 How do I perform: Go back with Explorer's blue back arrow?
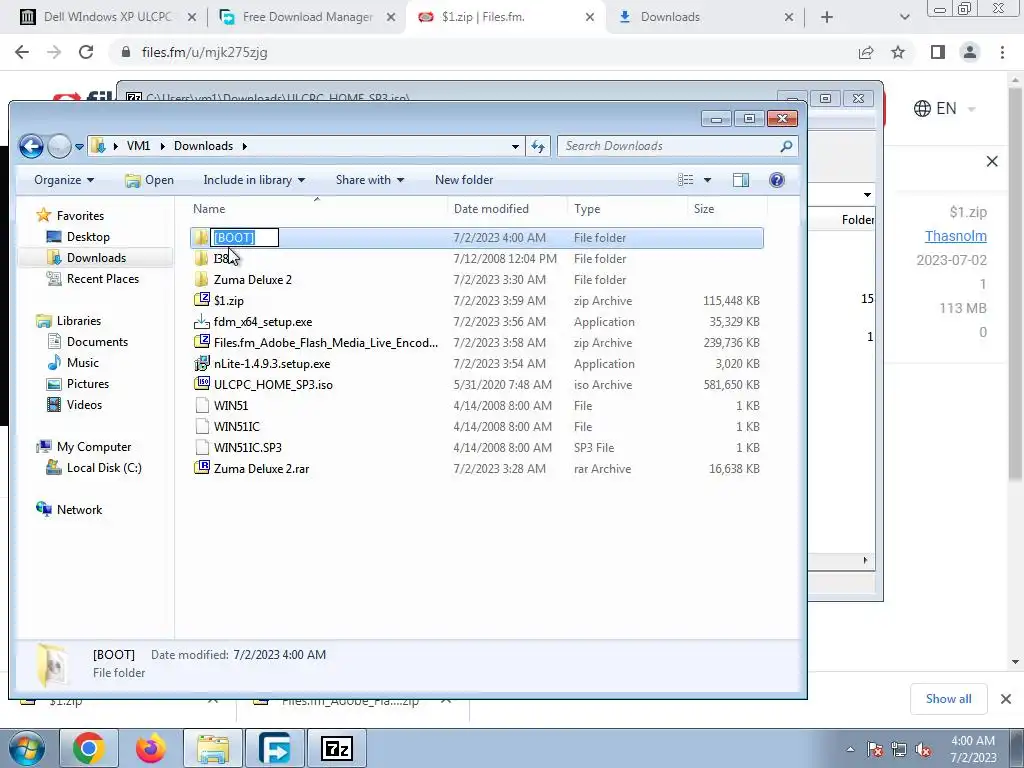pos(31,146)
